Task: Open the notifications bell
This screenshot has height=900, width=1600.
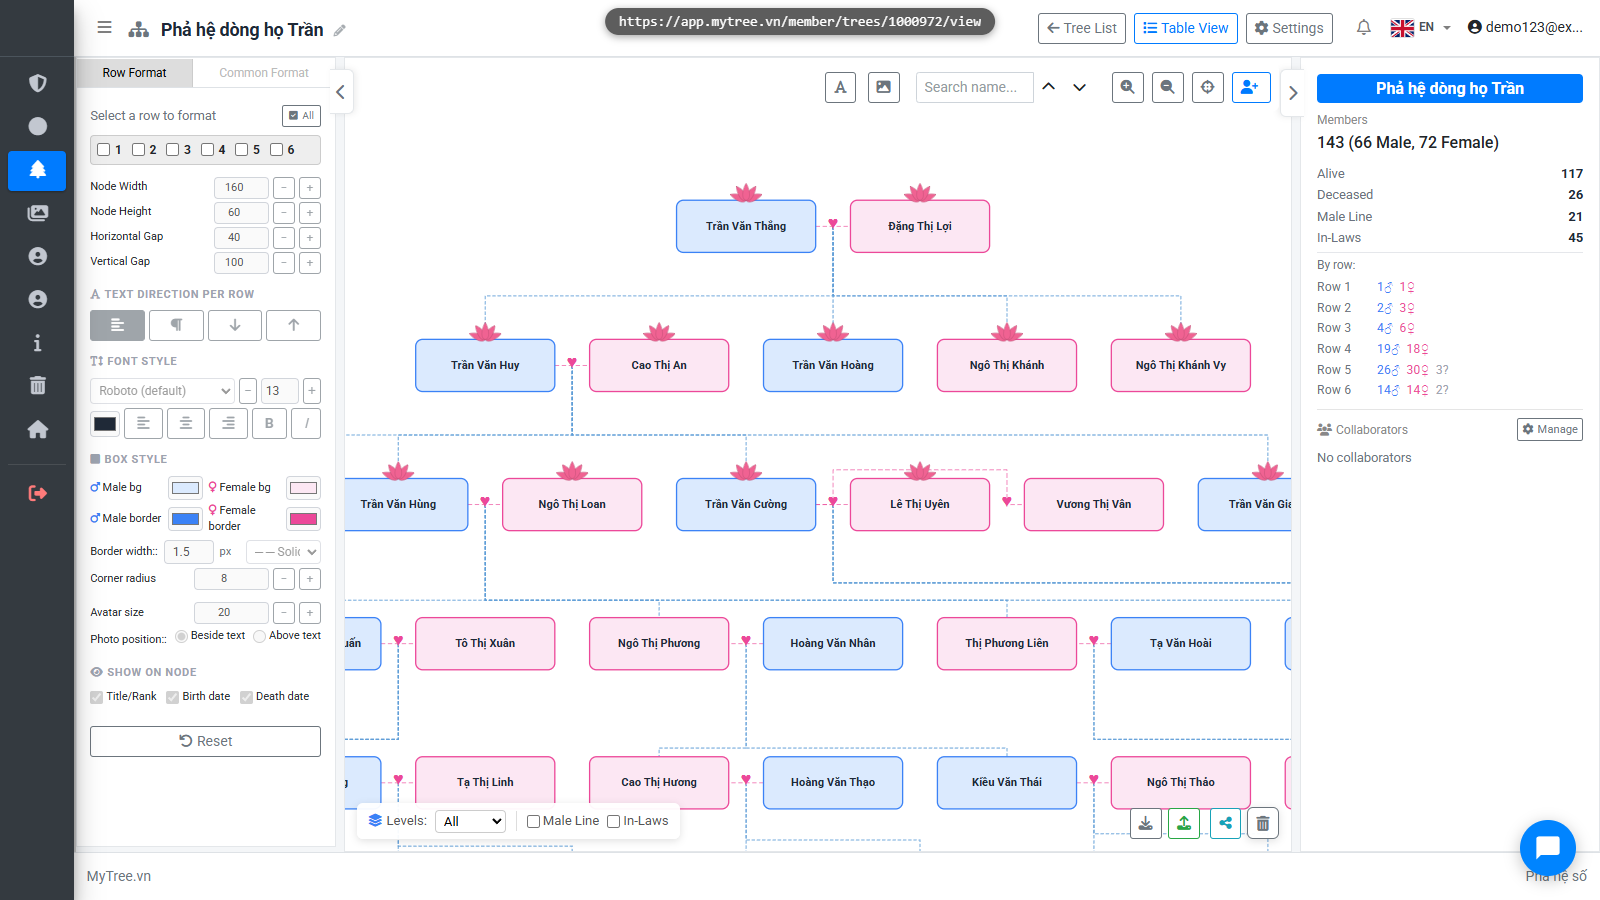Action: pos(1363,28)
